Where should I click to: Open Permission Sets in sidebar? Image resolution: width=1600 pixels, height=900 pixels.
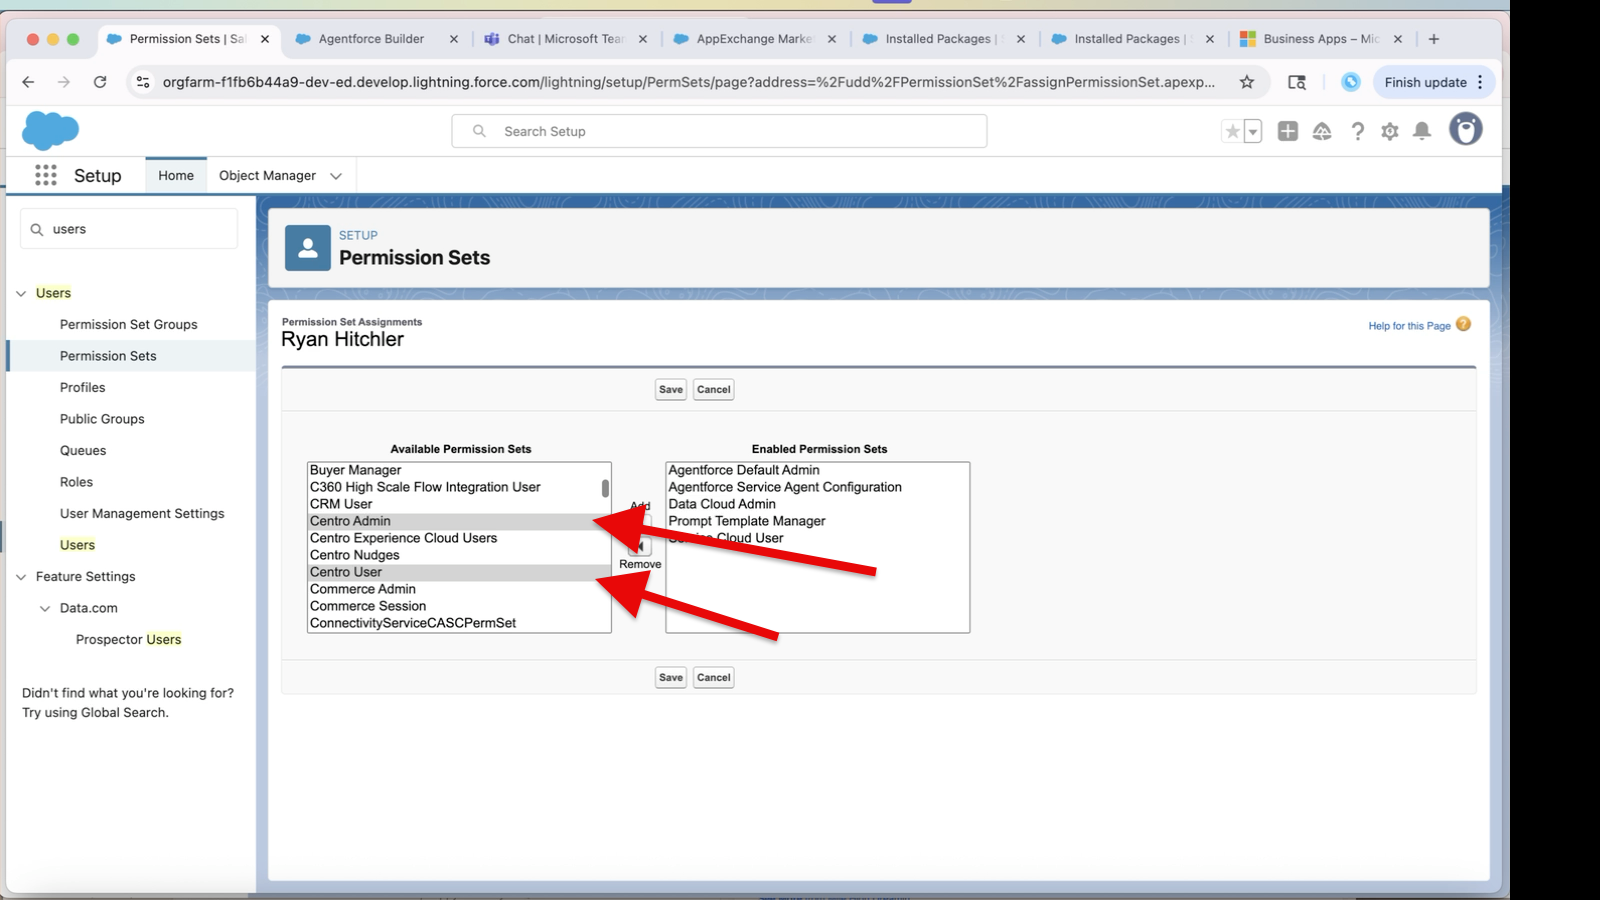coord(108,356)
